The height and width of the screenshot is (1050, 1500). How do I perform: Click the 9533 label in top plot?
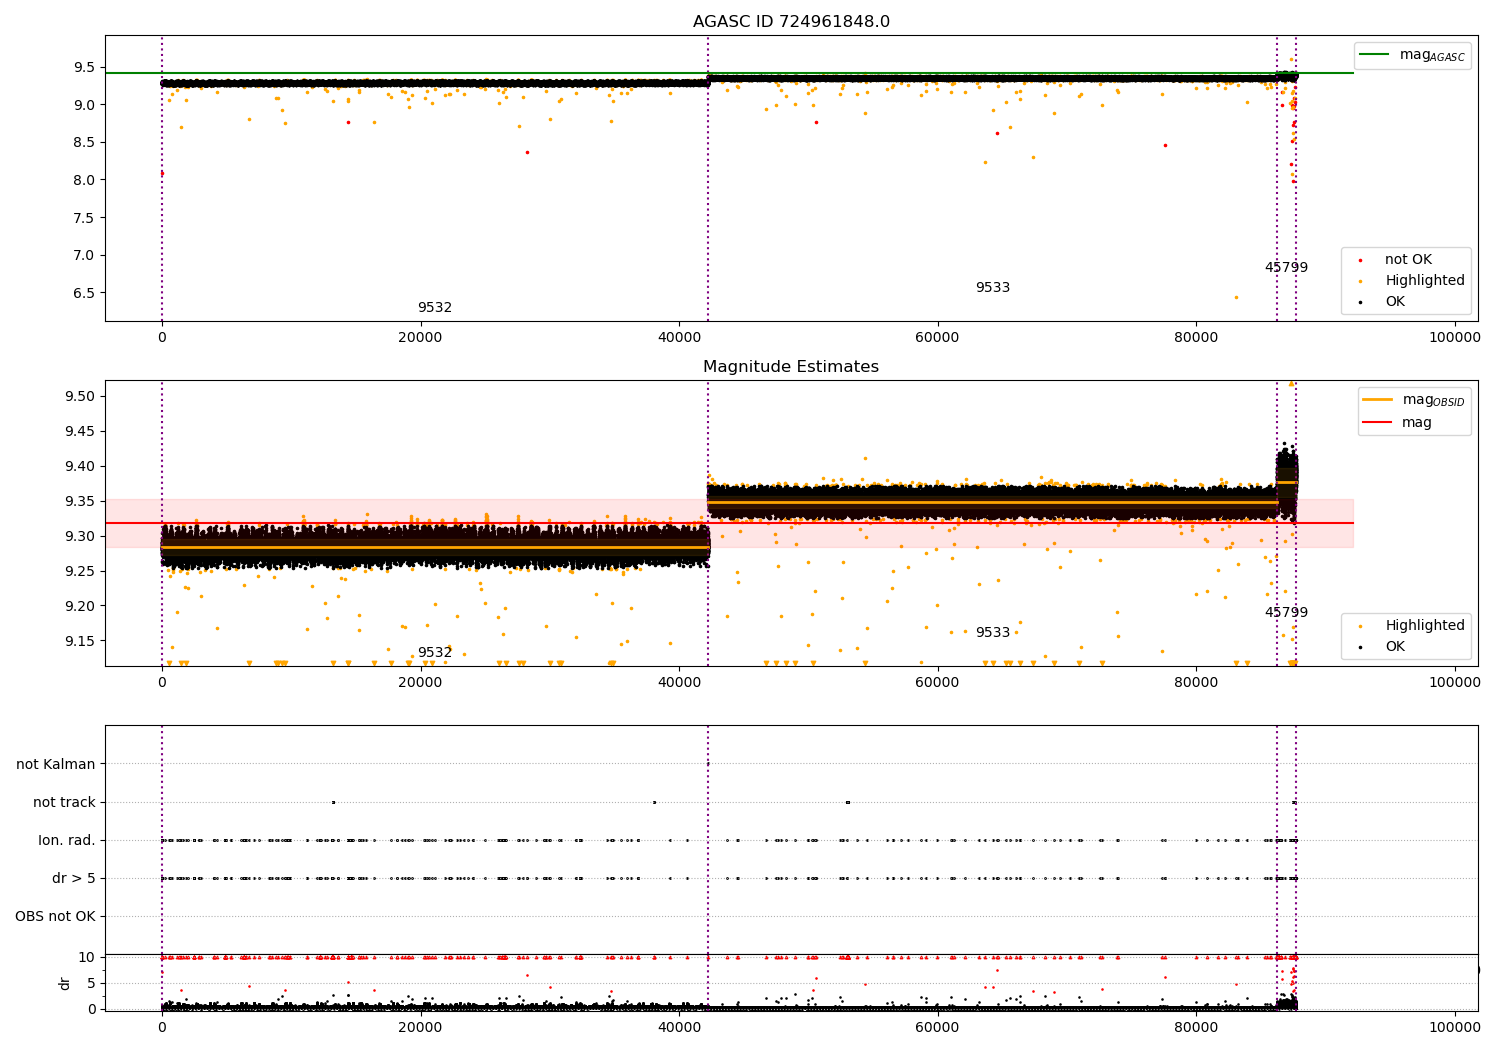click(x=993, y=288)
